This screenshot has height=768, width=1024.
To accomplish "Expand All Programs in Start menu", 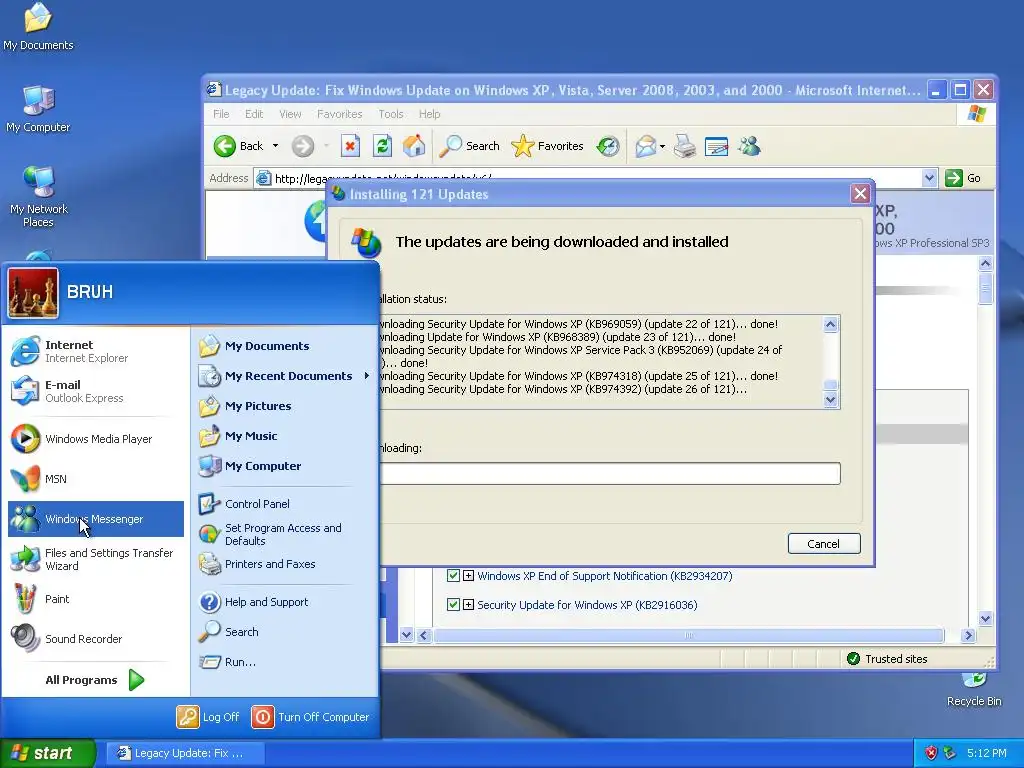I will 95,680.
